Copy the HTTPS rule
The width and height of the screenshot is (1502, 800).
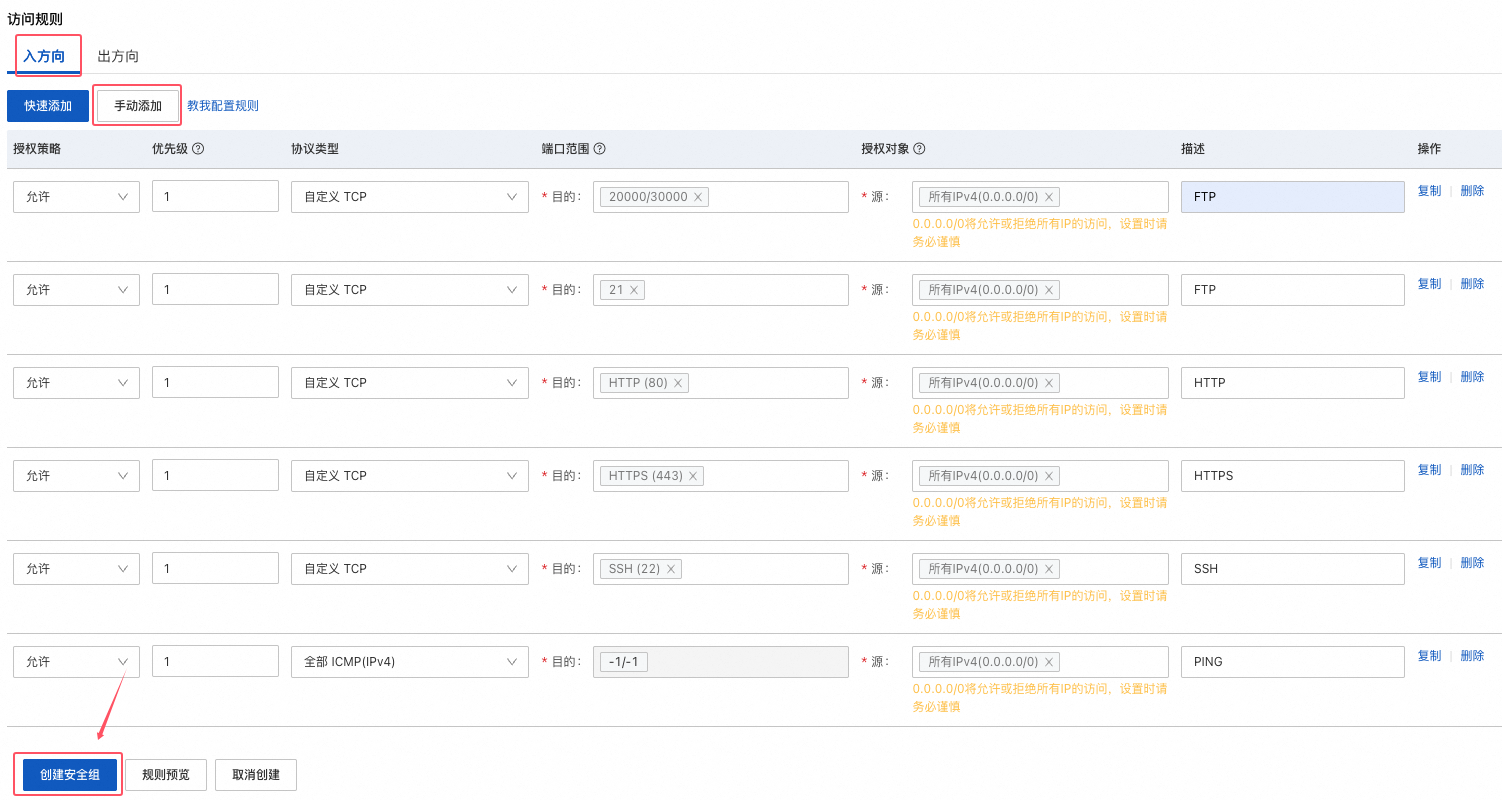(x=1429, y=470)
